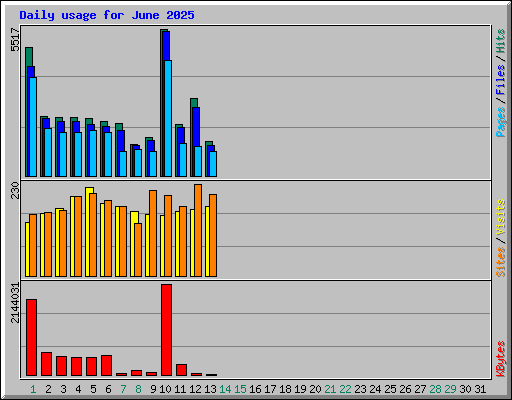Click the day 10 red KBytes bar

point(166,330)
